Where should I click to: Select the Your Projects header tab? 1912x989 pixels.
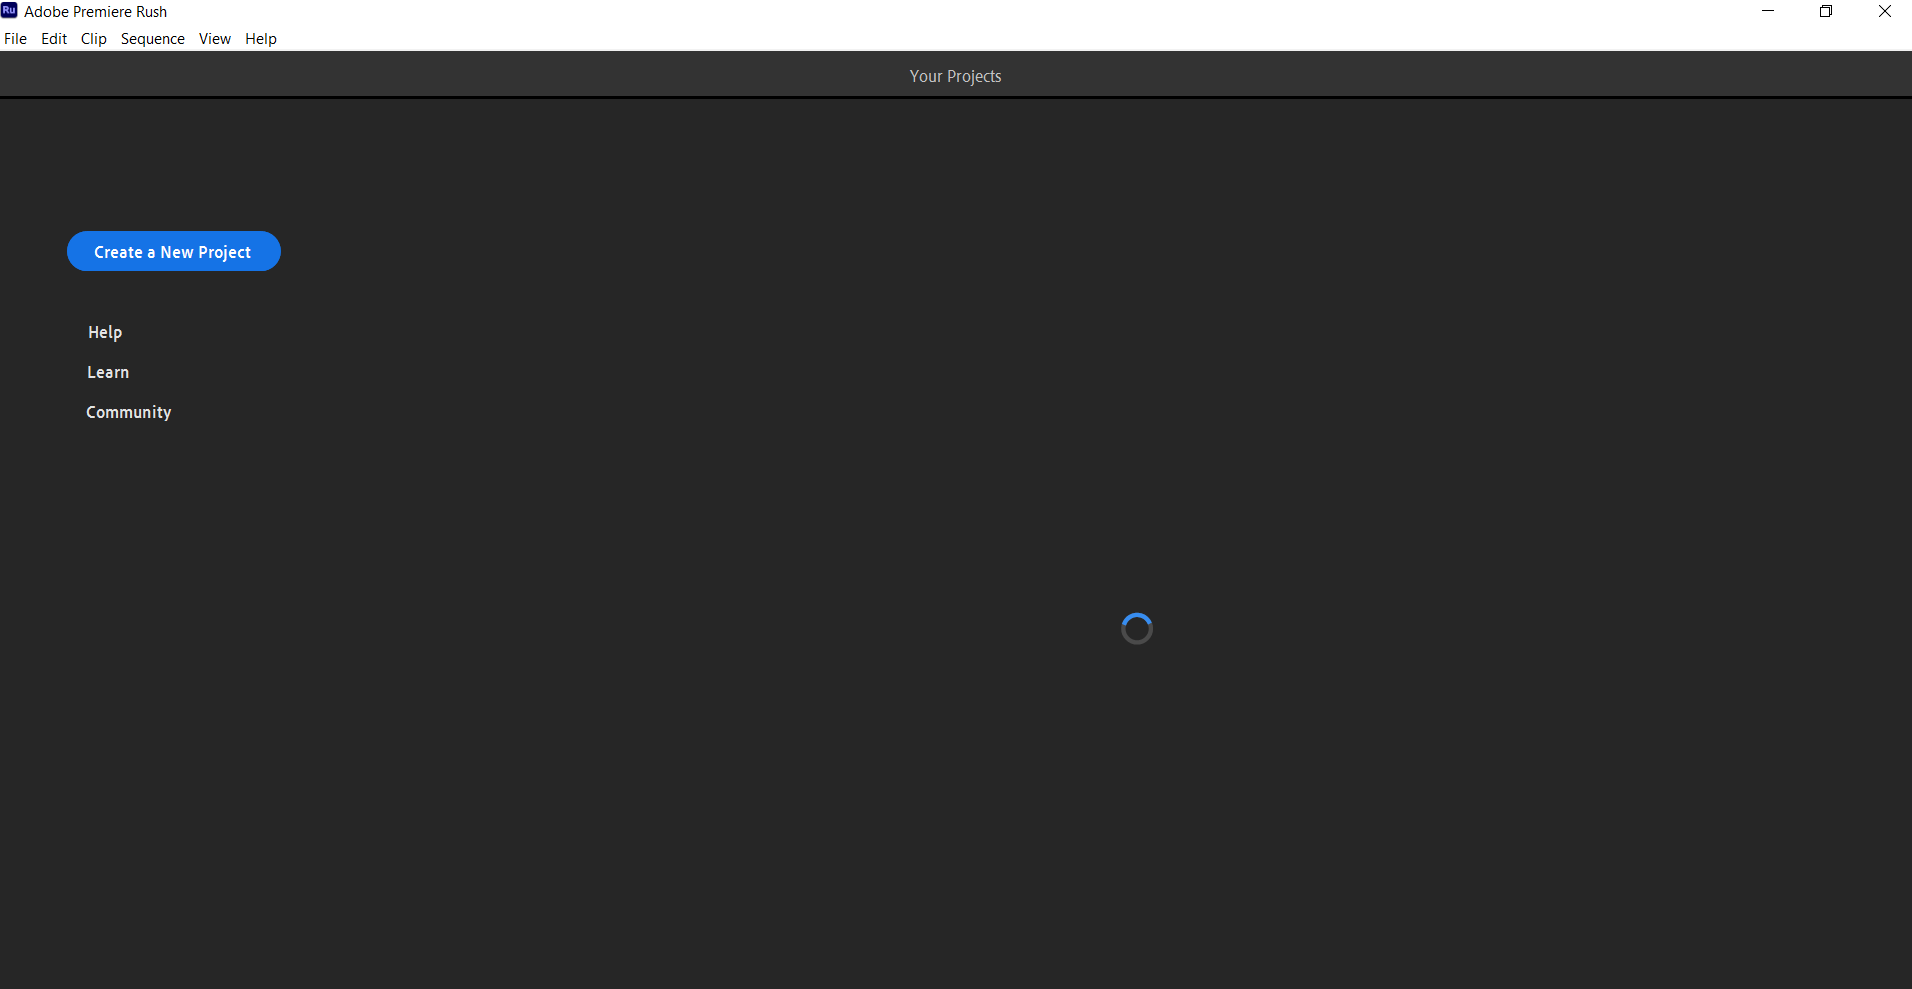(955, 76)
